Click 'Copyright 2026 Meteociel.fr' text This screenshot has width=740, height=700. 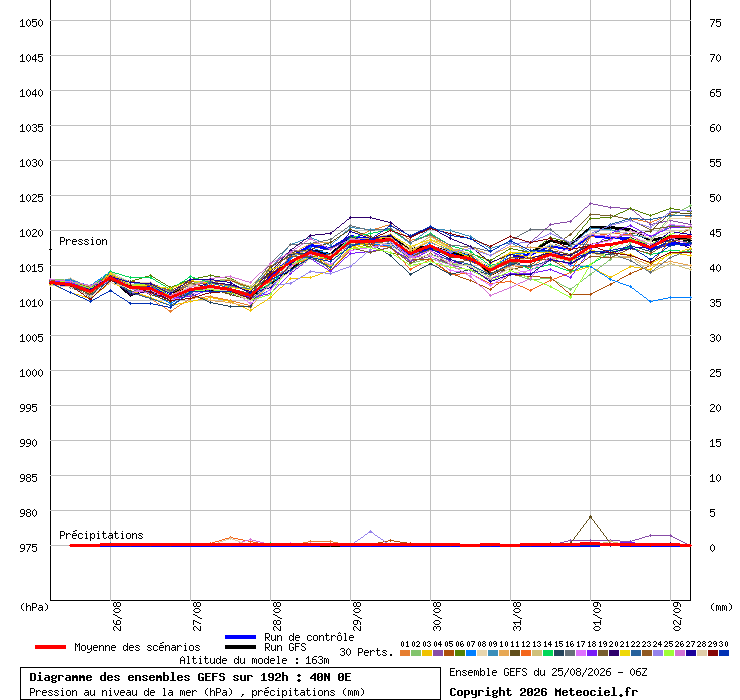click(543, 692)
